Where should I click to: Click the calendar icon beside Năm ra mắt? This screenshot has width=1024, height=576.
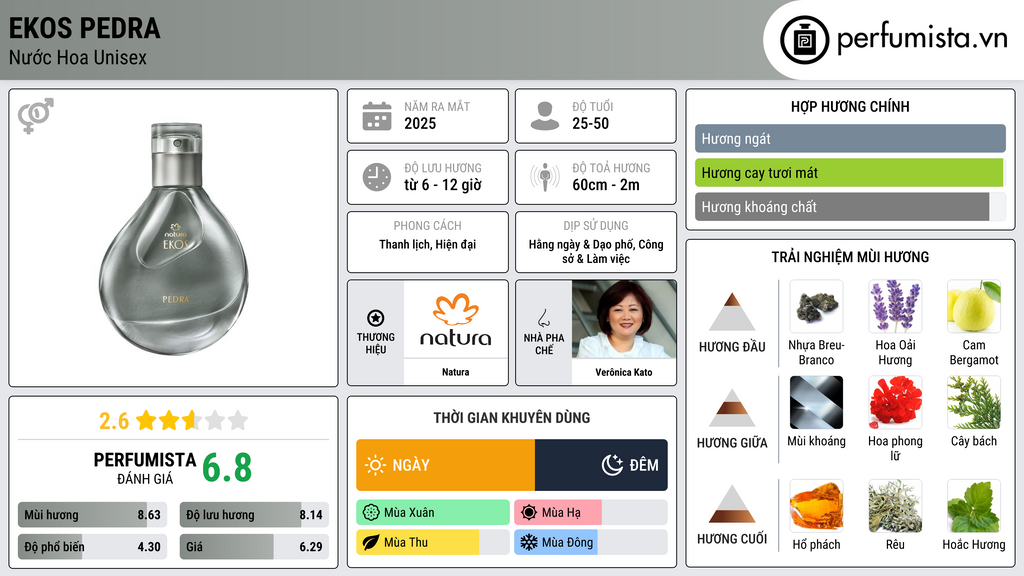(x=377, y=116)
